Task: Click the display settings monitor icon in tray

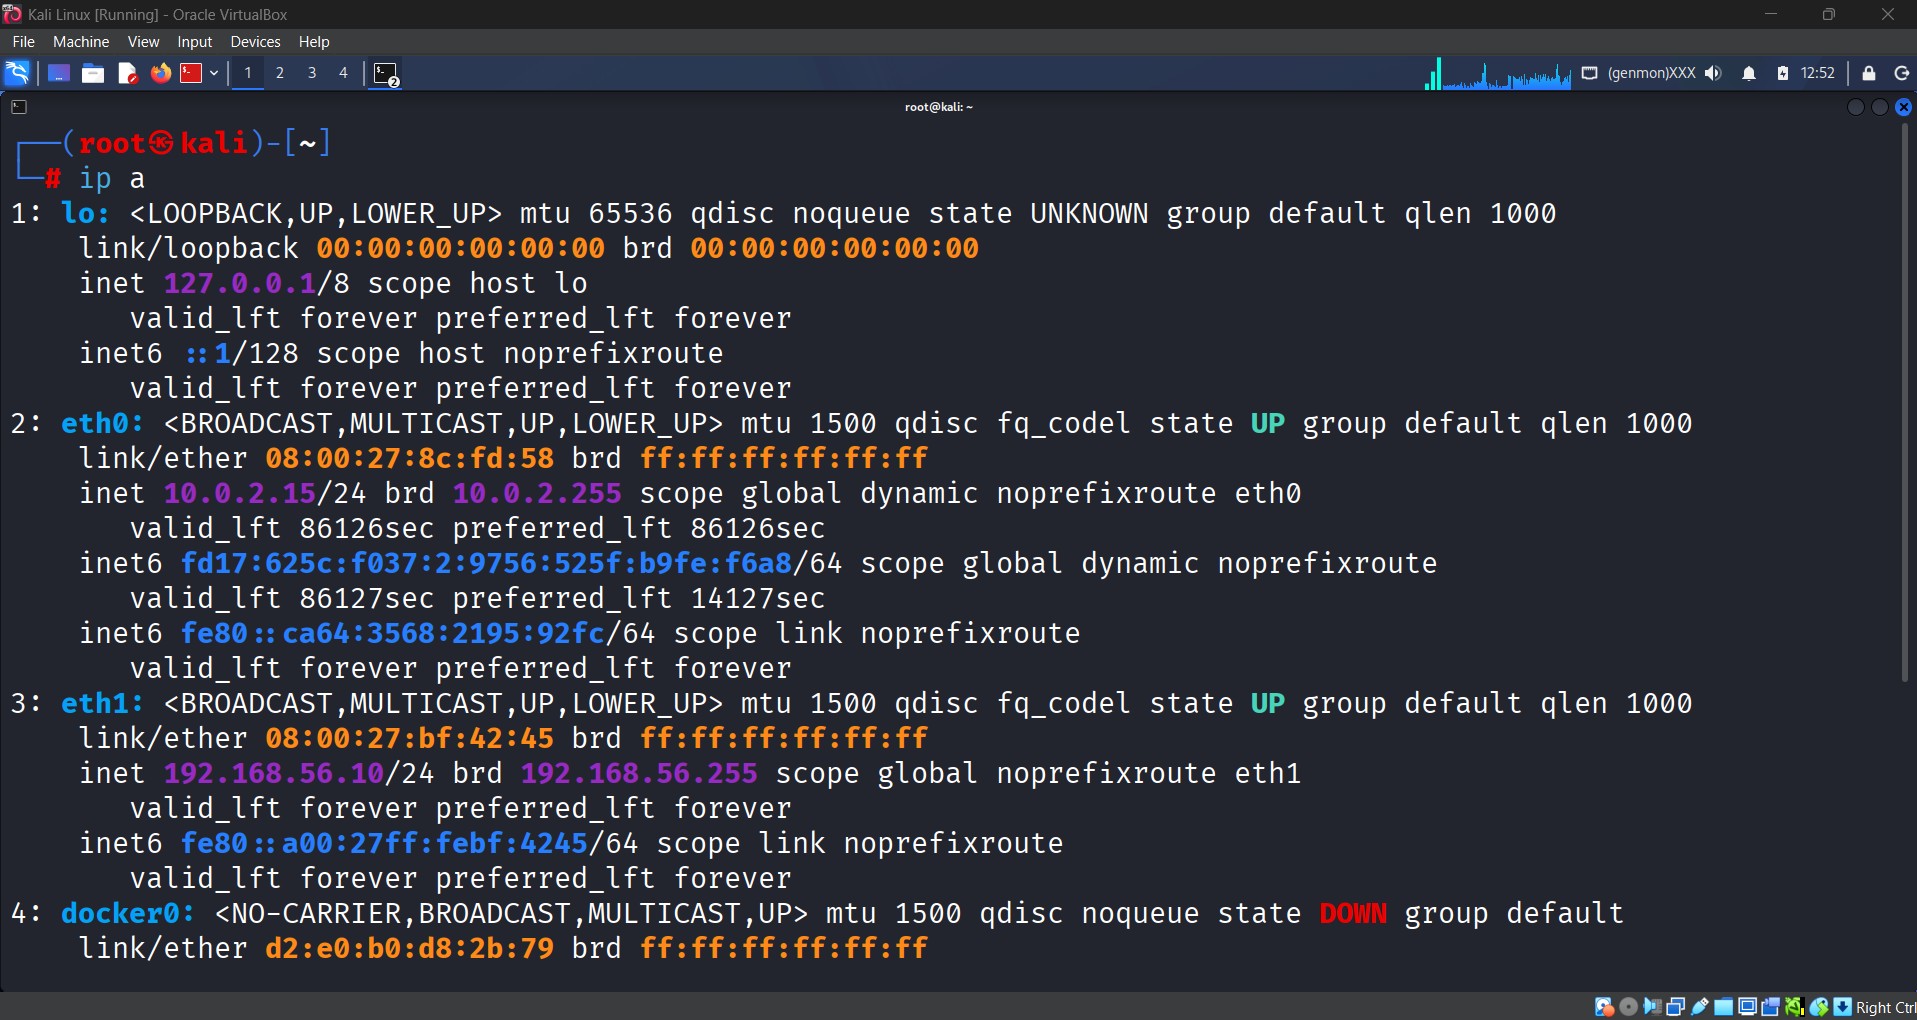Action: pyautogui.click(x=1589, y=73)
